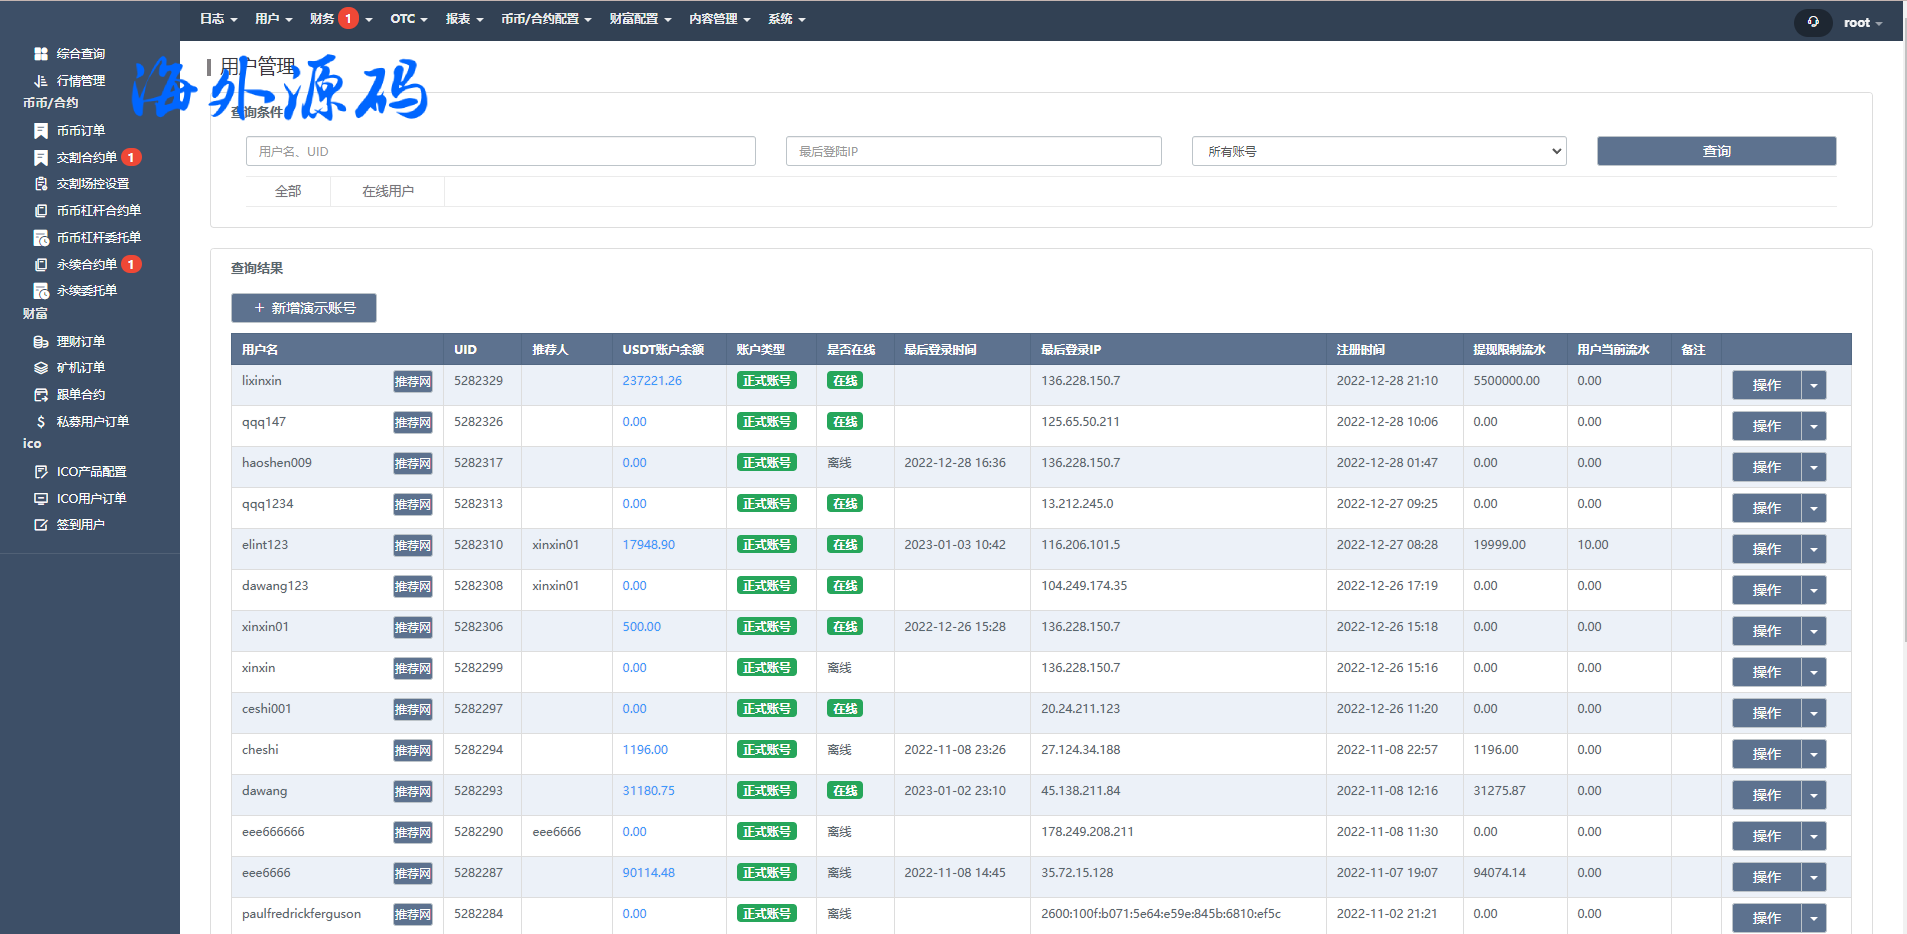Open 矿机订单 stack icon
This screenshot has height=934, width=1907.
click(41, 368)
